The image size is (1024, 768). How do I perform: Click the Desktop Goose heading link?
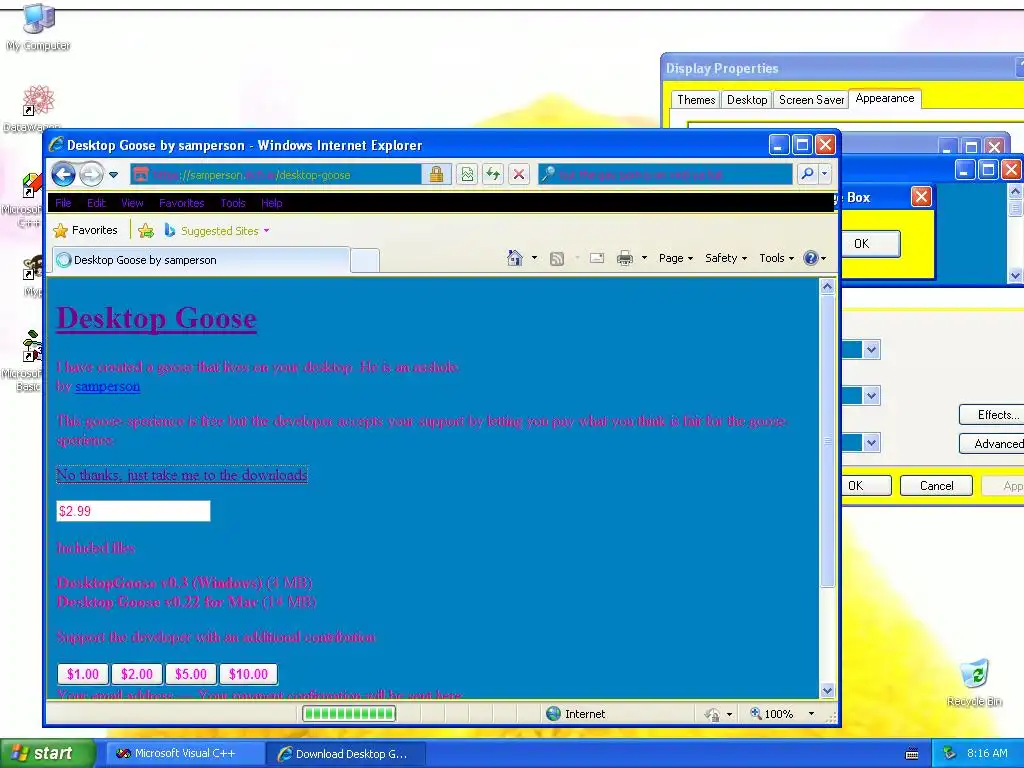[x=157, y=319]
